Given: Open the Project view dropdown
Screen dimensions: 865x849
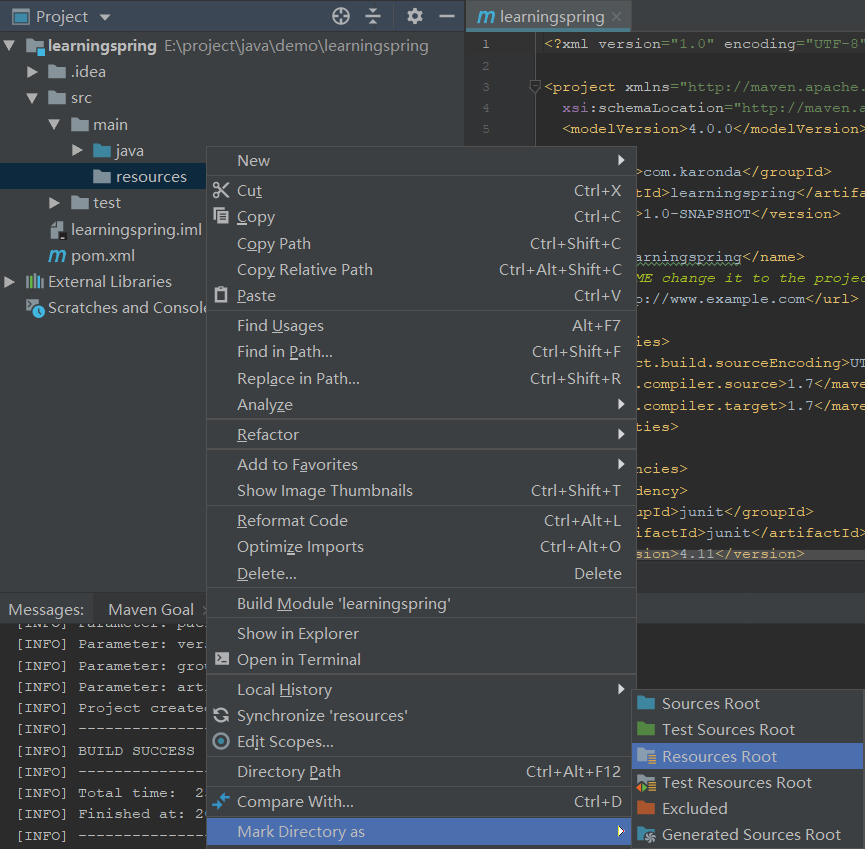Looking at the screenshot, I should [x=105, y=17].
